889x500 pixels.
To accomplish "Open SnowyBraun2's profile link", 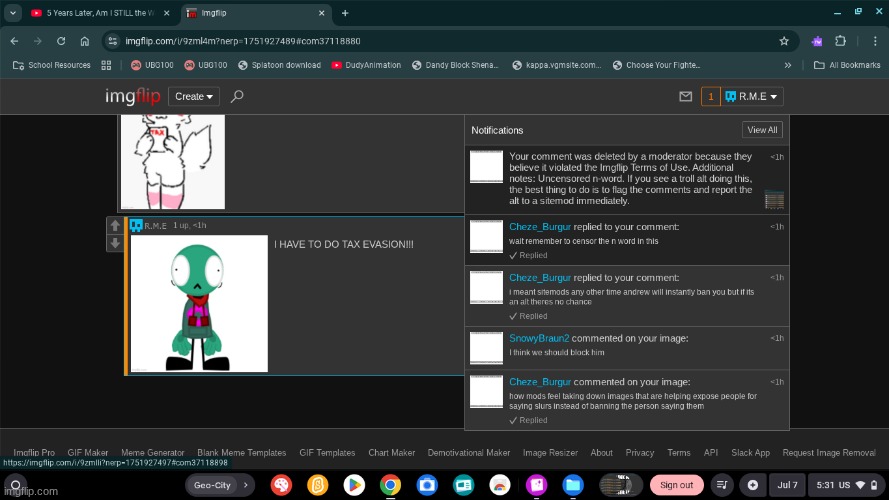I will pyautogui.click(x=539, y=338).
